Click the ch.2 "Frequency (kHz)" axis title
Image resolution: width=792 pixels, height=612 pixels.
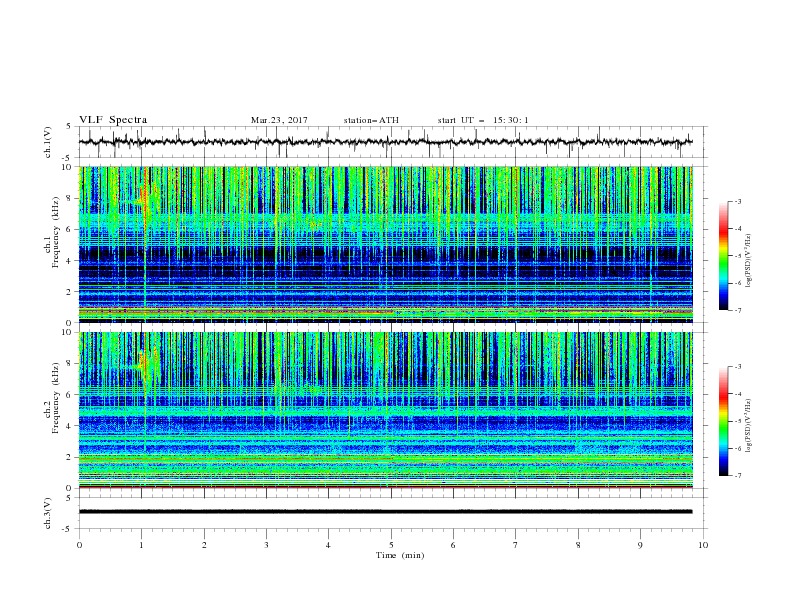(x=55, y=398)
